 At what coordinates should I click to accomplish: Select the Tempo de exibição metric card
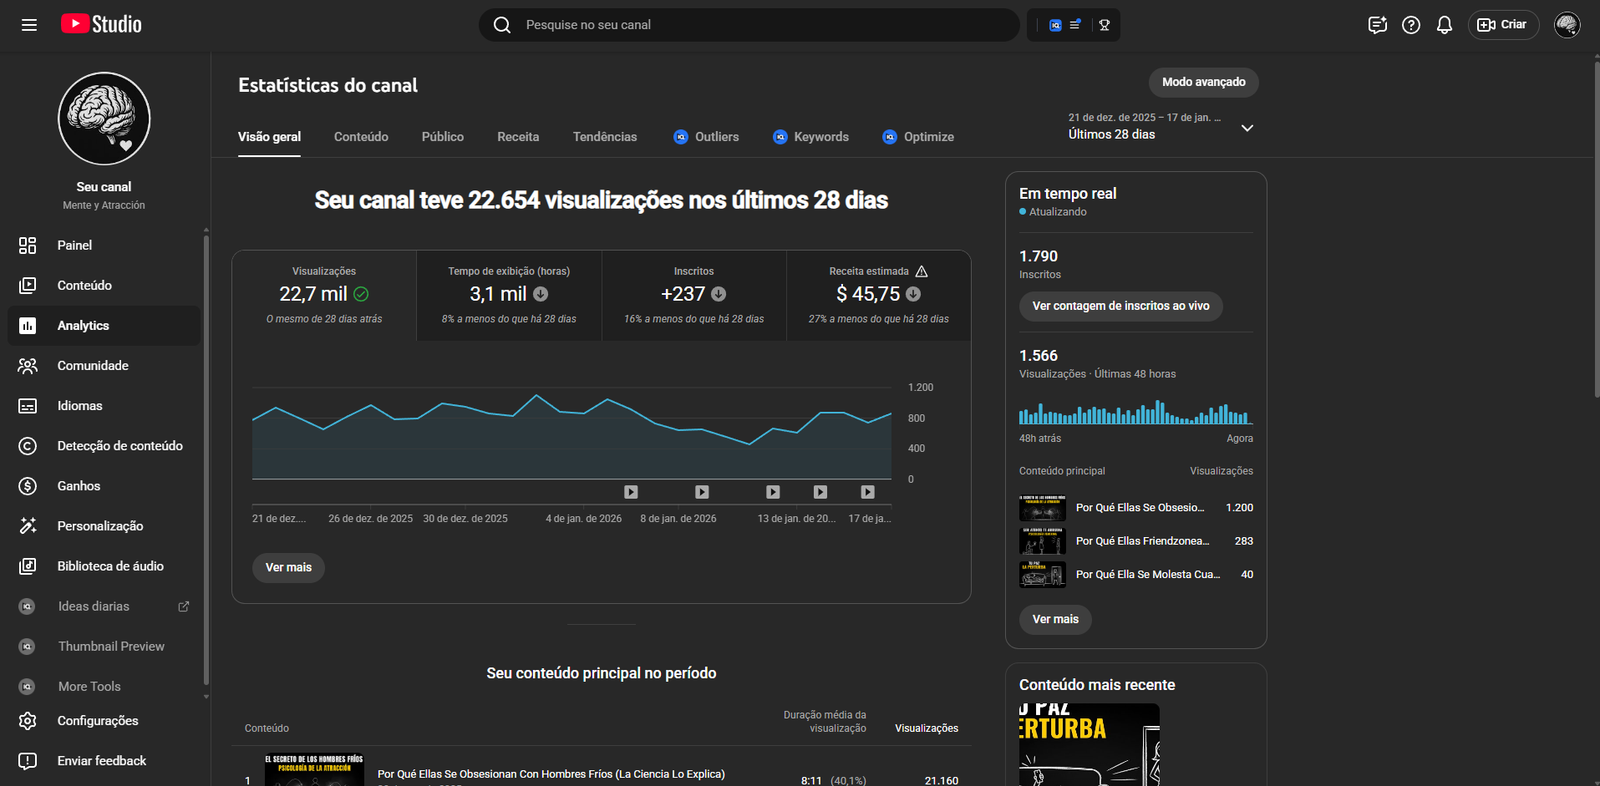(x=509, y=295)
